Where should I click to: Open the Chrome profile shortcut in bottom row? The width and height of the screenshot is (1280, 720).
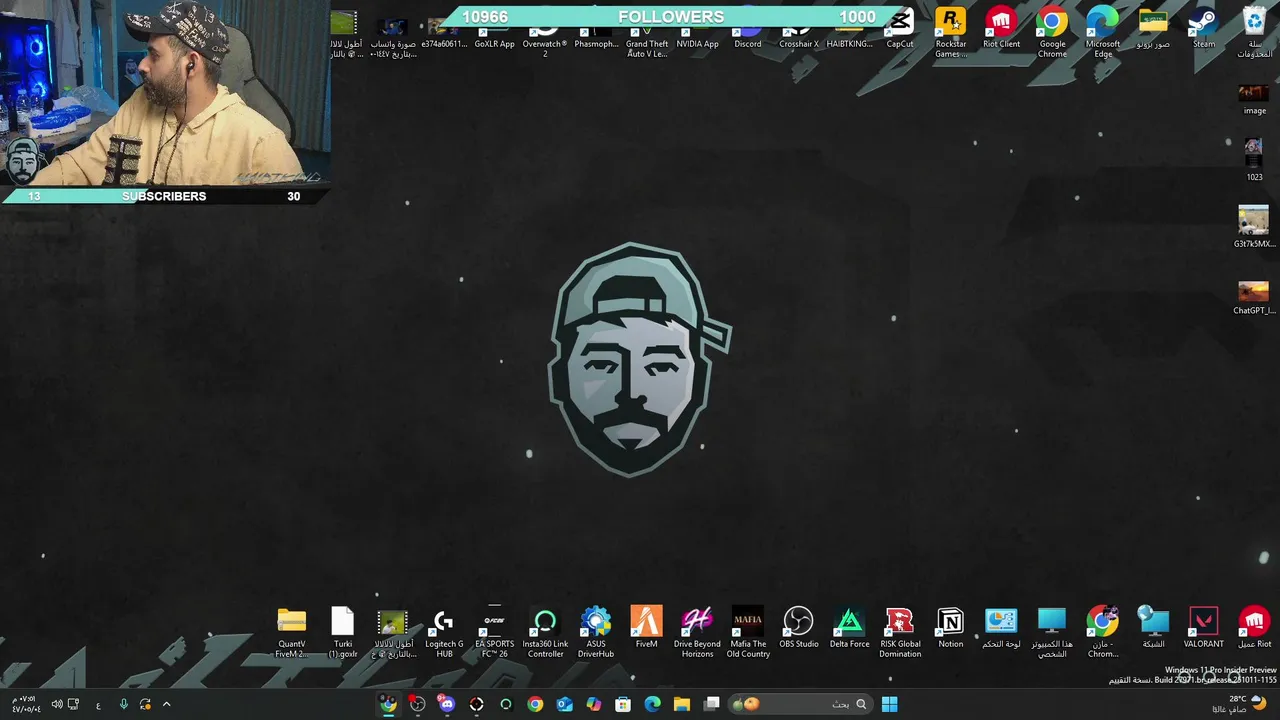point(1102,632)
